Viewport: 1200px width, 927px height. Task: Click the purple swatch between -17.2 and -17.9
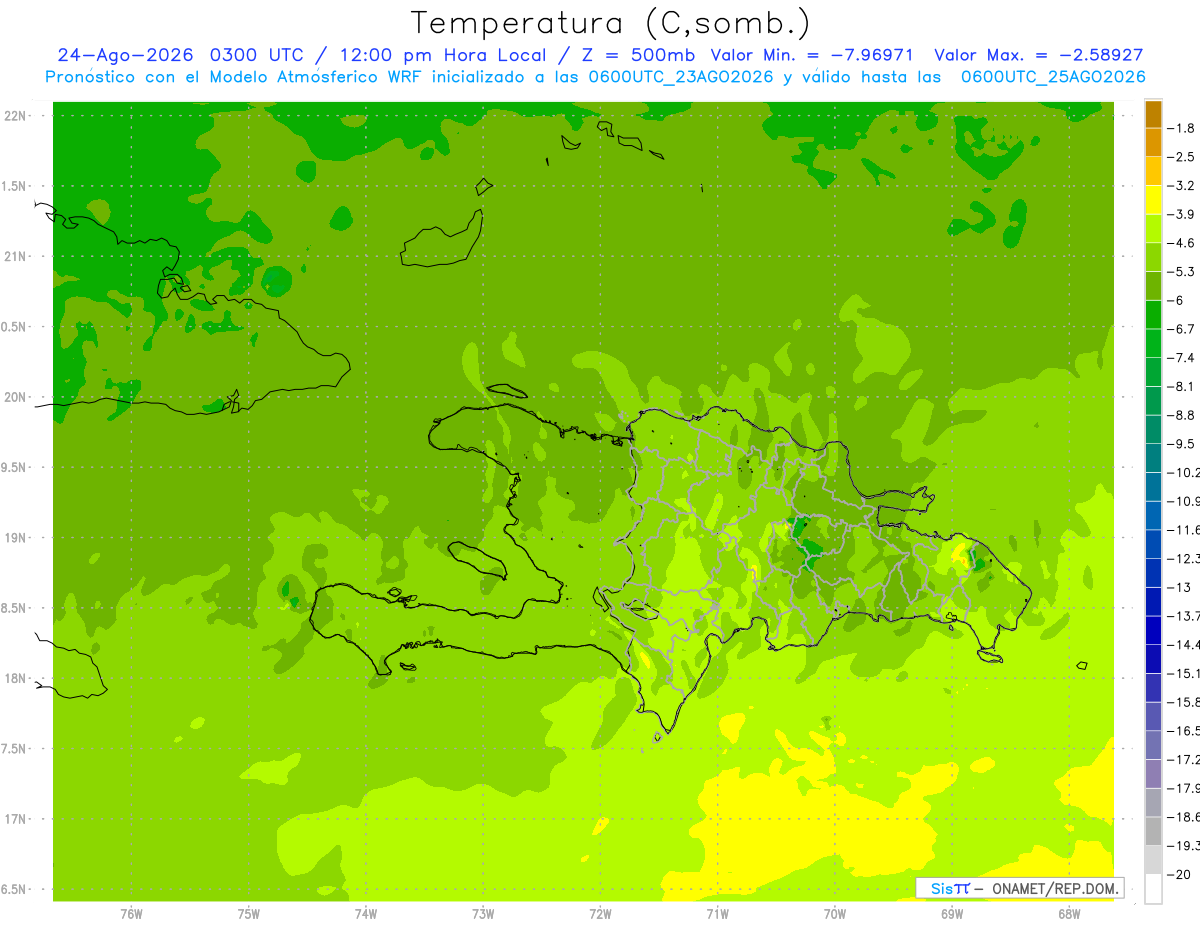coord(1153,774)
